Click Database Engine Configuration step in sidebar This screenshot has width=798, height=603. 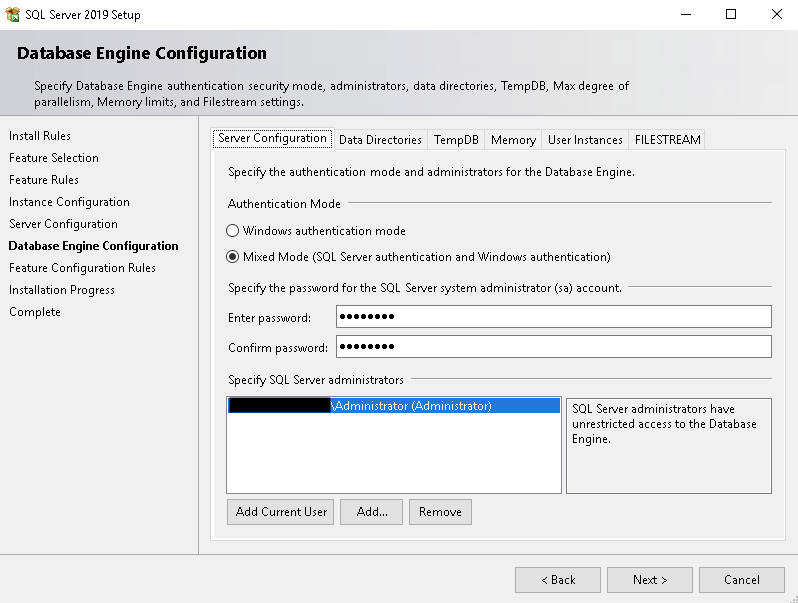94,246
